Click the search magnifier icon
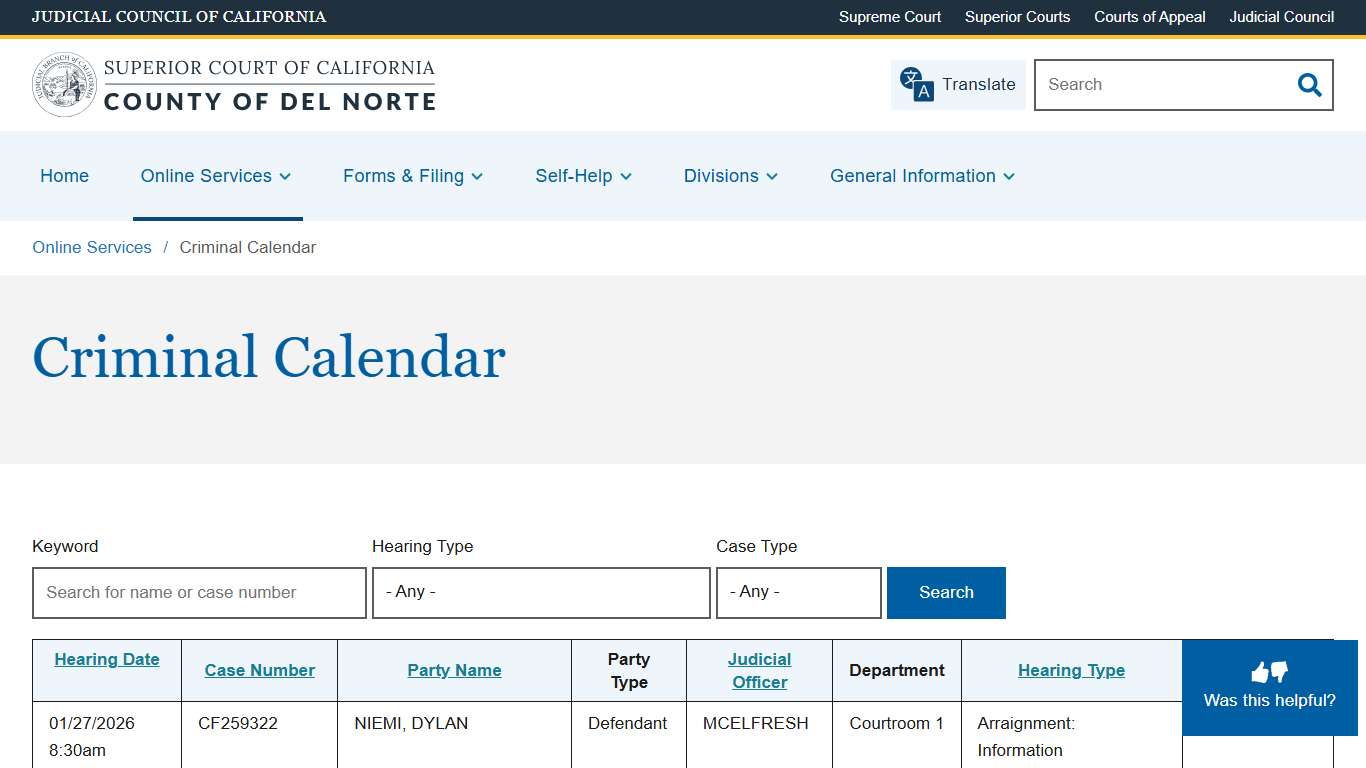 1309,85
